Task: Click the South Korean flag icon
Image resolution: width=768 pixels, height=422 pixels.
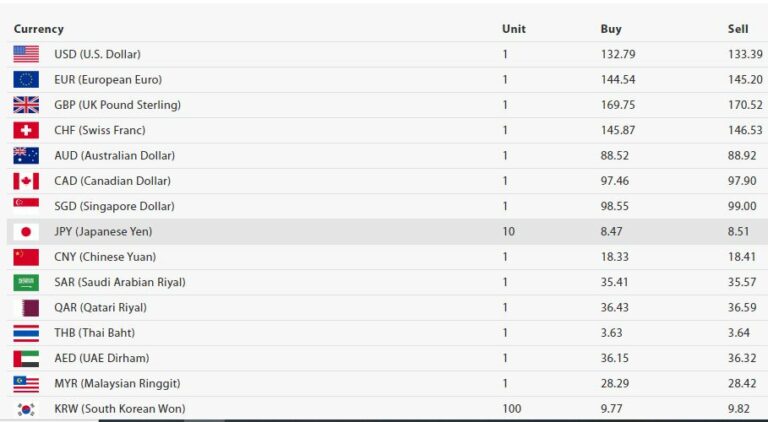Action: (26, 408)
